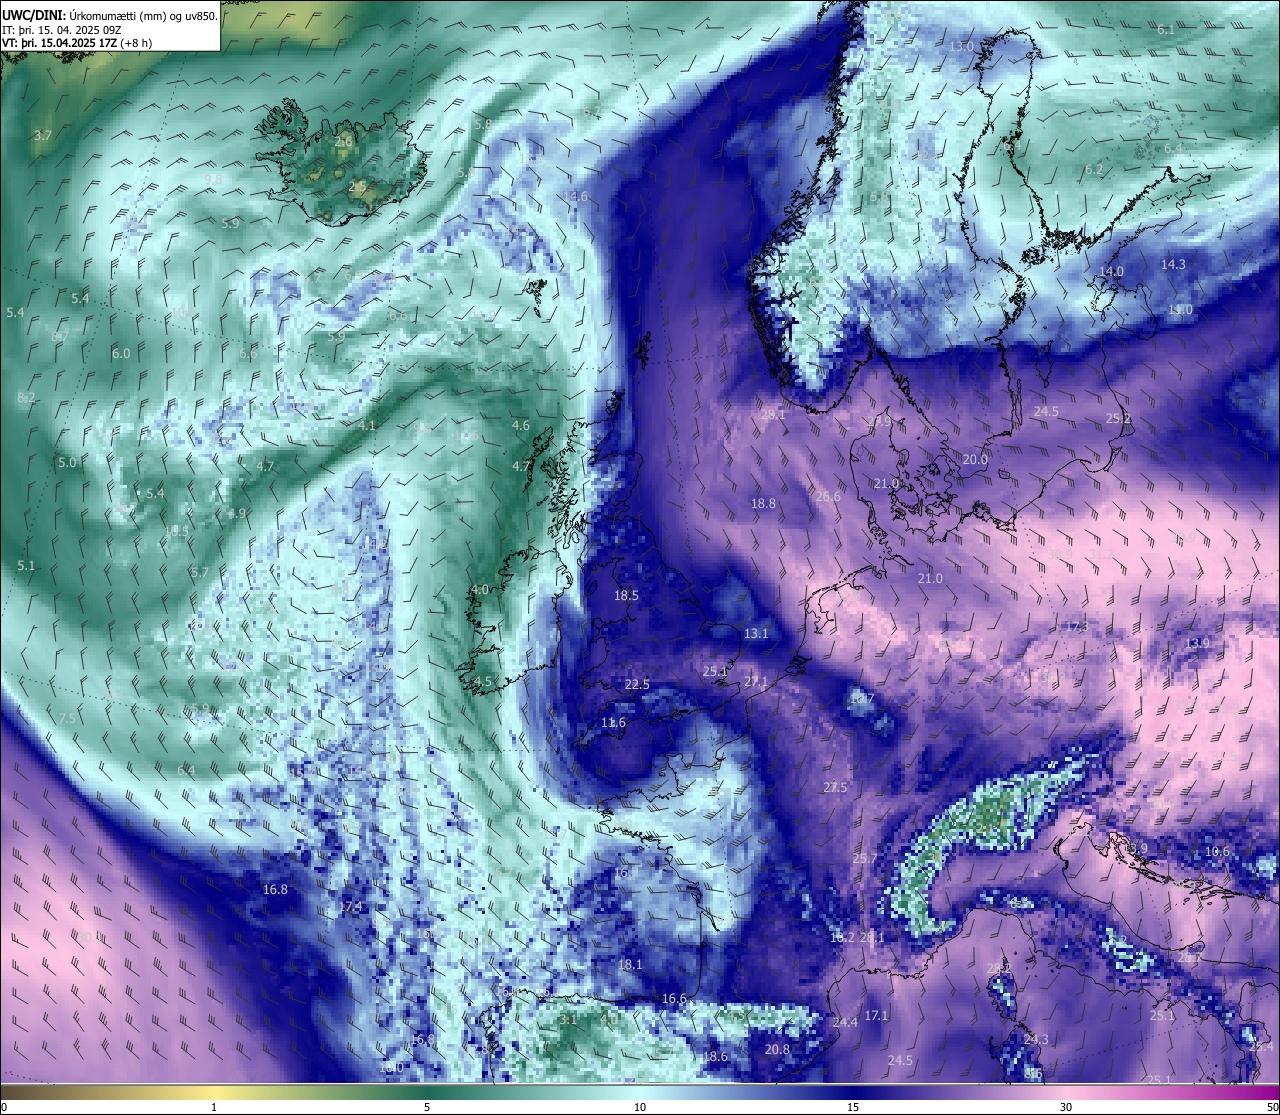Click the '5.0' value on the map
This screenshot has width=1280, height=1115.
coord(67,463)
